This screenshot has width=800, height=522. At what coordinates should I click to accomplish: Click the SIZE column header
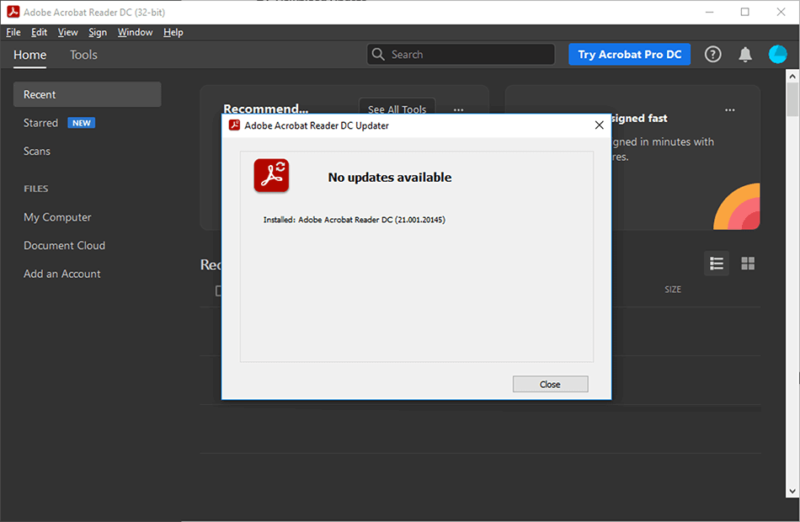click(672, 289)
